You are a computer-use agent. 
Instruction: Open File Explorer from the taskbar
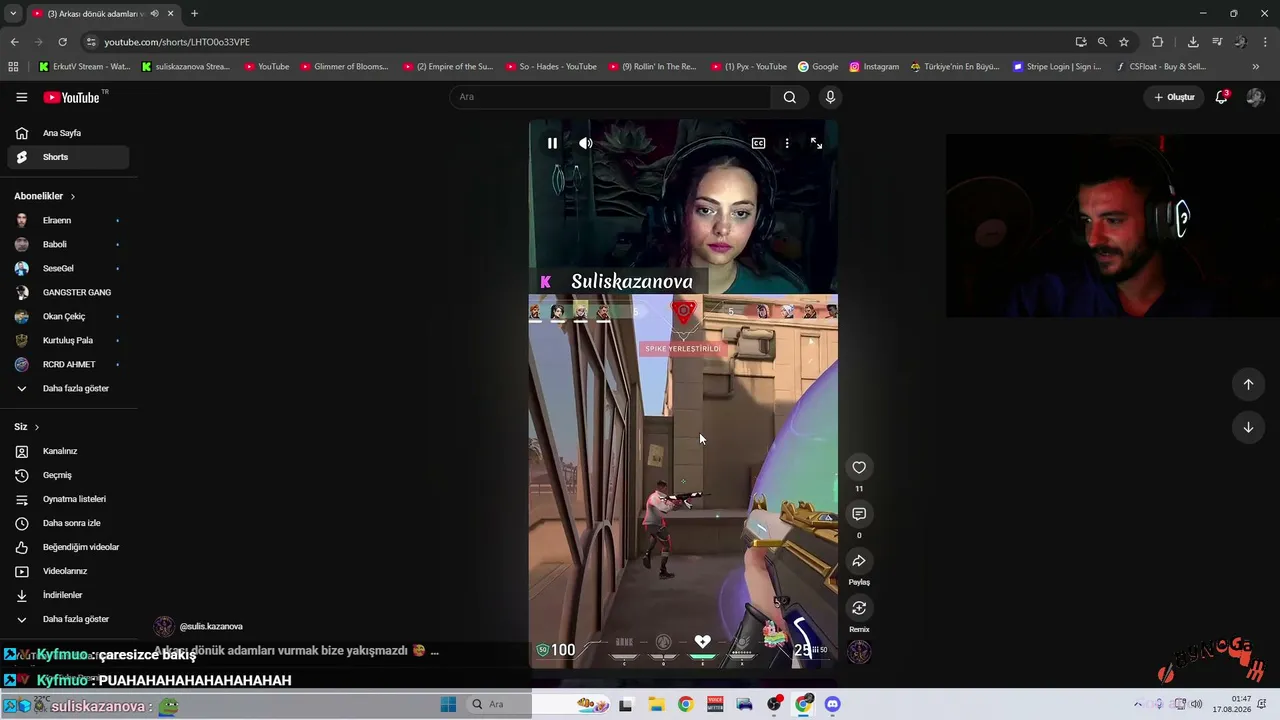pos(656,704)
